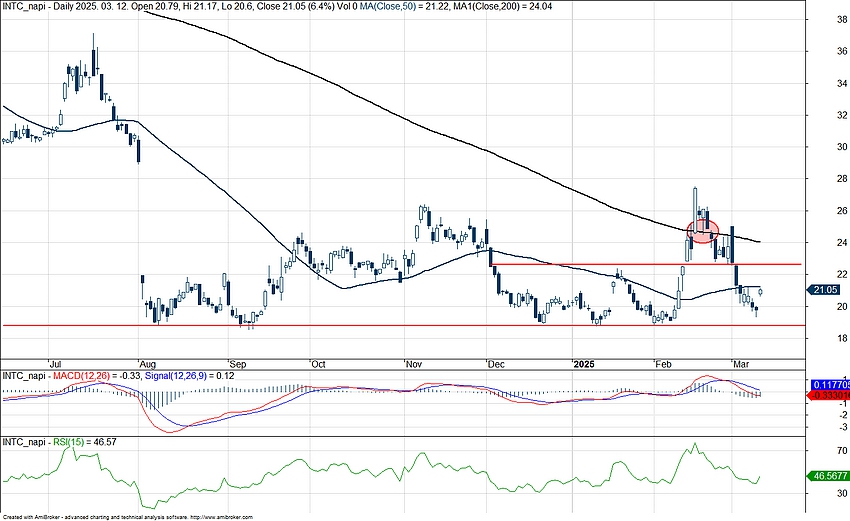Click the Jul label on date axis
This screenshot has height=521, width=850.
pos(56,364)
